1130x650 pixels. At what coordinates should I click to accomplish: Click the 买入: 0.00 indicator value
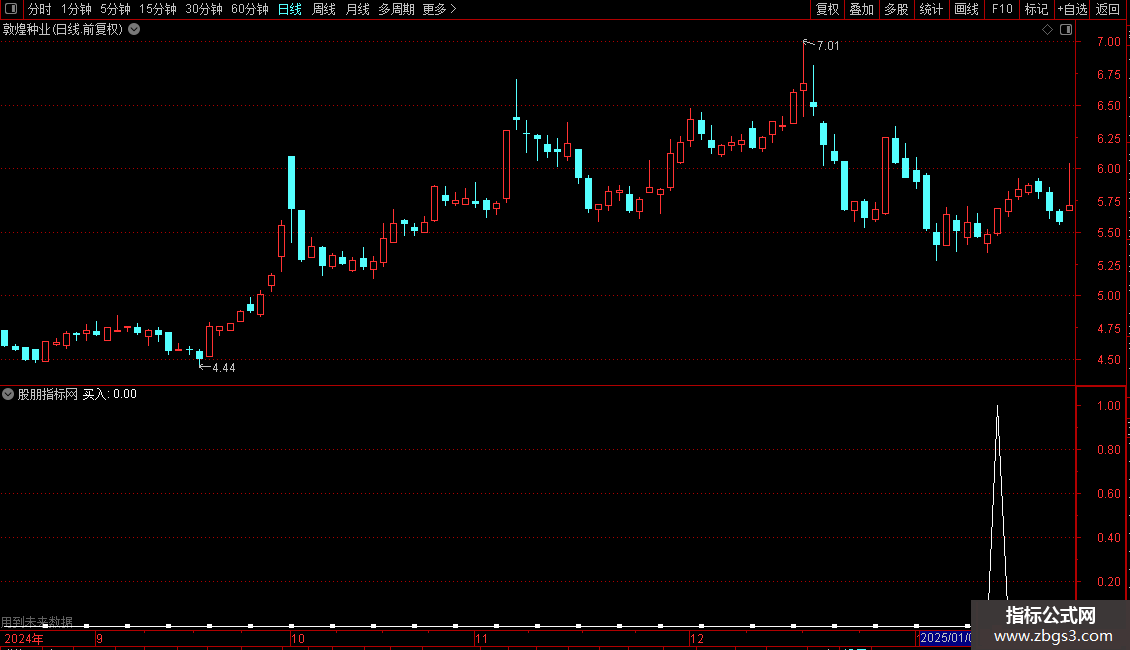coord(110,394)
